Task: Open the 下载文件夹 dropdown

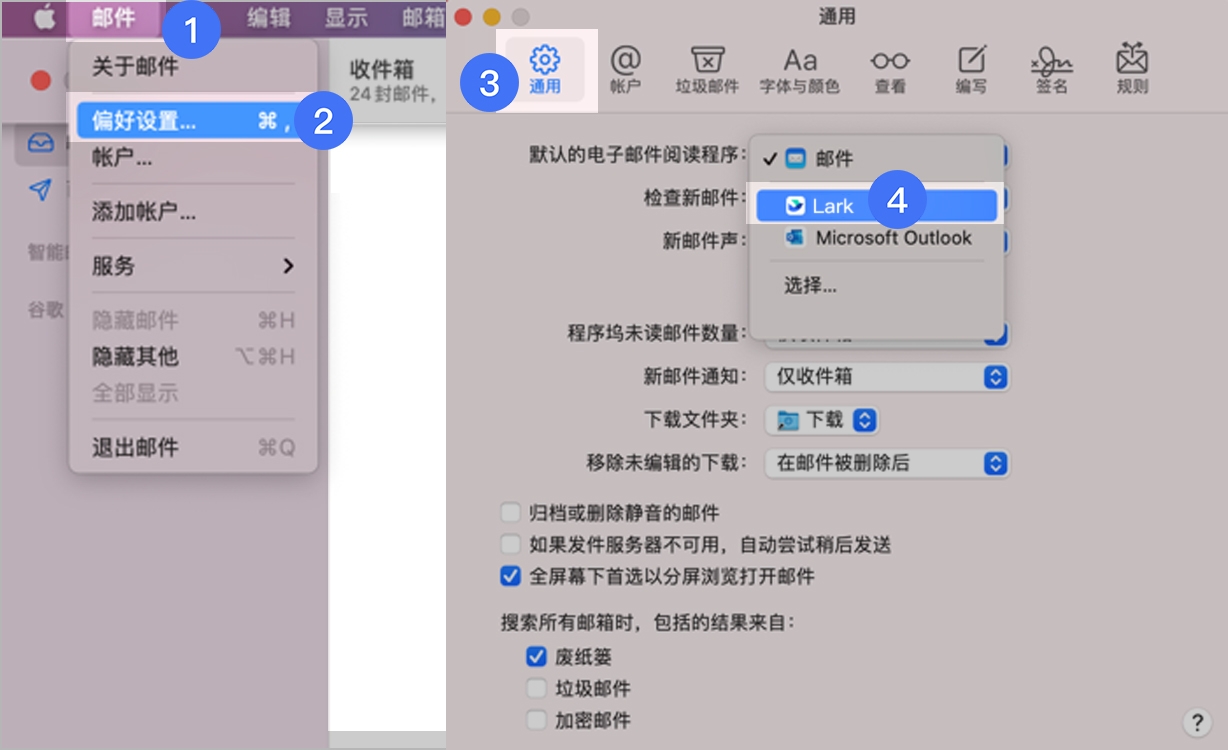Action: pos(822,420)
